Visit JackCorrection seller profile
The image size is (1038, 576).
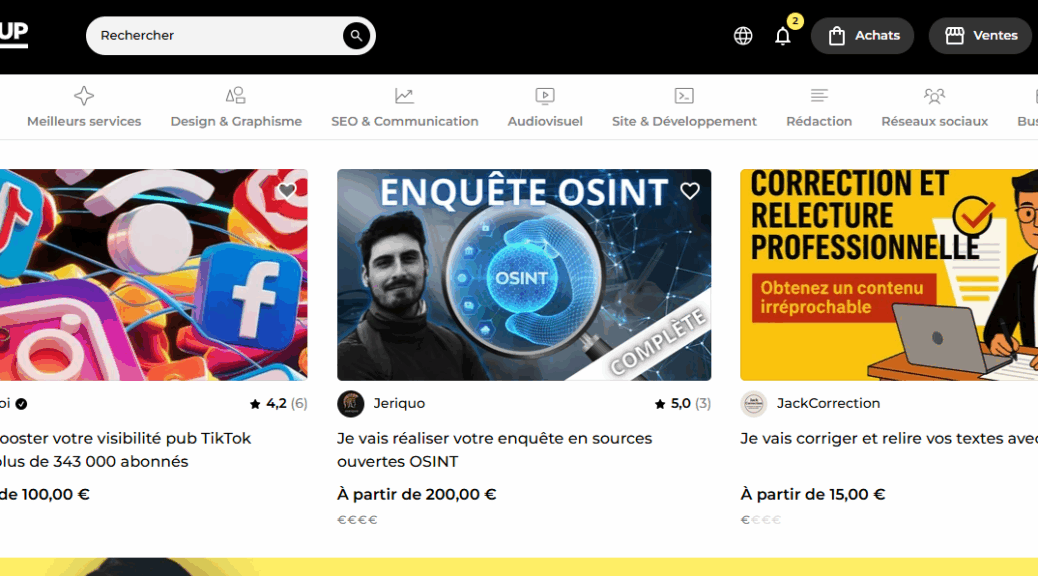coord(828,403)
